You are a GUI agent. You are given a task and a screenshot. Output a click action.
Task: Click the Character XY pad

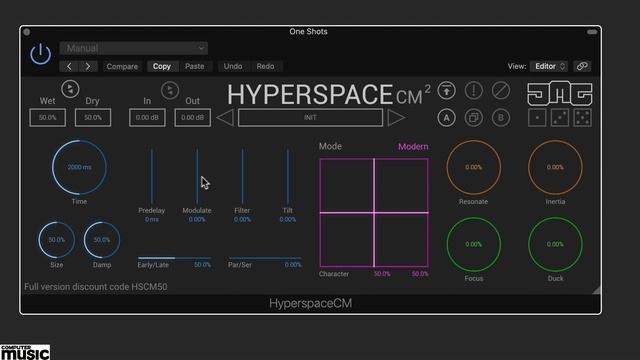tap(374, 213)
